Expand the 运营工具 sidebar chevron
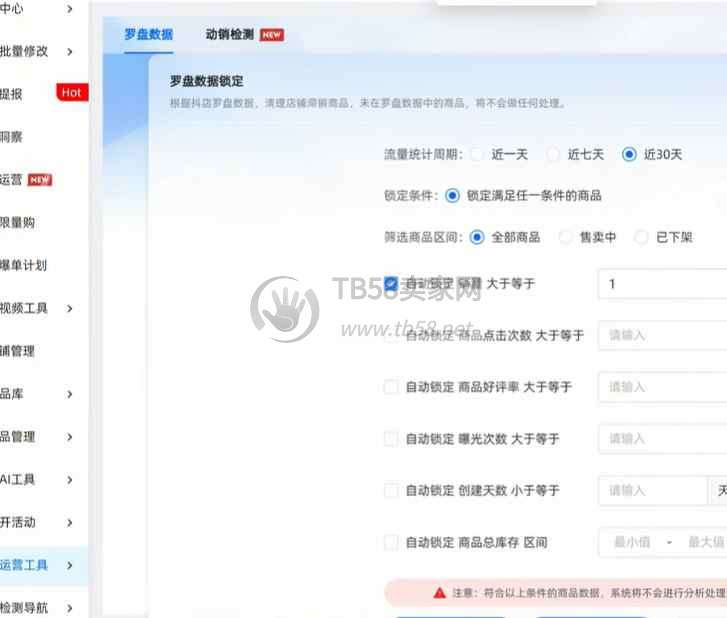The height and width of the screenshot is (618, 727). coord(70,565)
